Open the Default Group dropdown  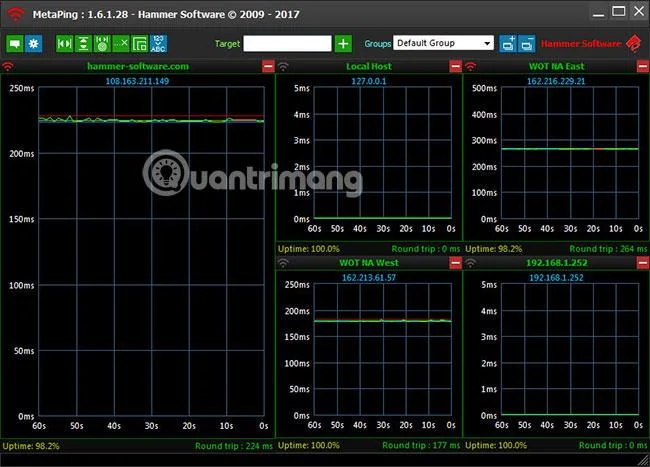[x=443, y=43]
